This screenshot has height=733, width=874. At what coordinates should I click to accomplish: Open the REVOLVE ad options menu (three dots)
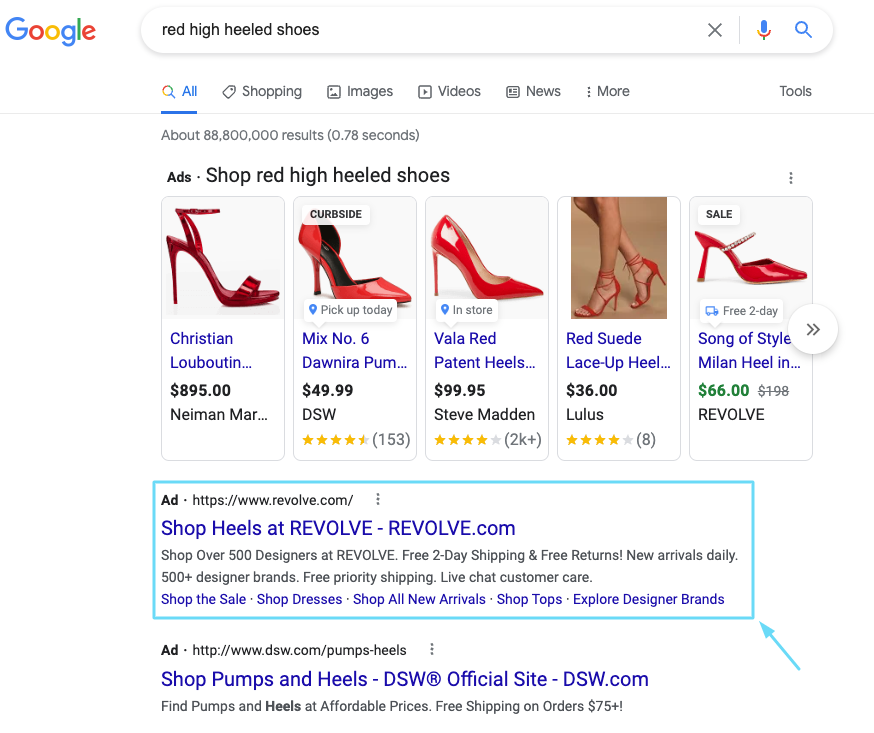point(378,499)
